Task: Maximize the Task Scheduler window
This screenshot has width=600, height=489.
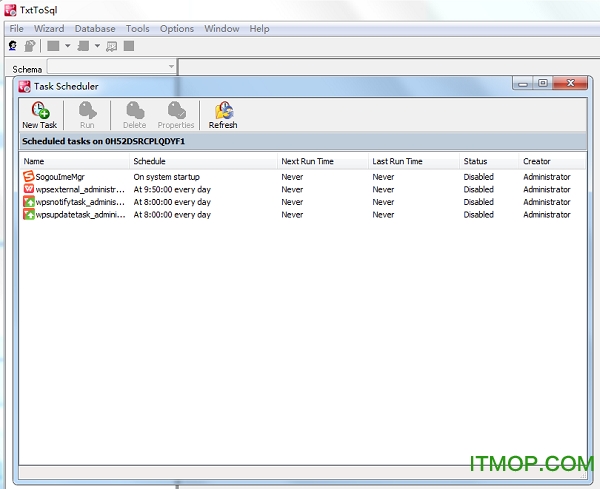Action: pos(543,83)
